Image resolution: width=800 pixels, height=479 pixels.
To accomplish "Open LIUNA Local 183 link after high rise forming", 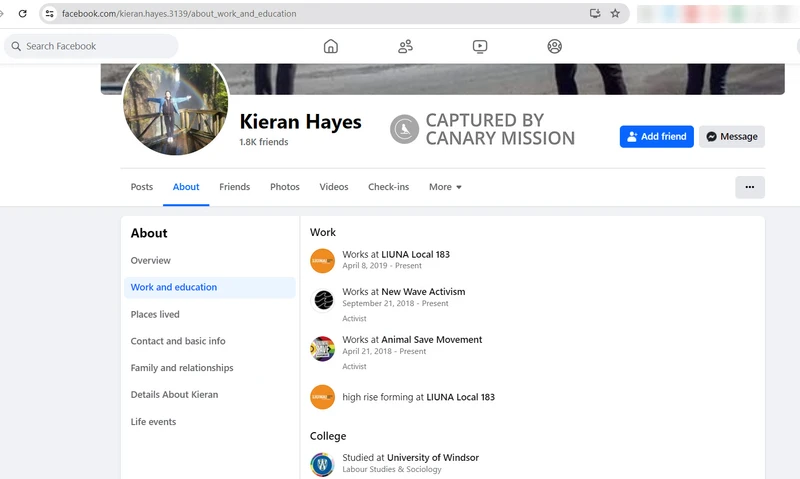I will click(x=460, y=397).
